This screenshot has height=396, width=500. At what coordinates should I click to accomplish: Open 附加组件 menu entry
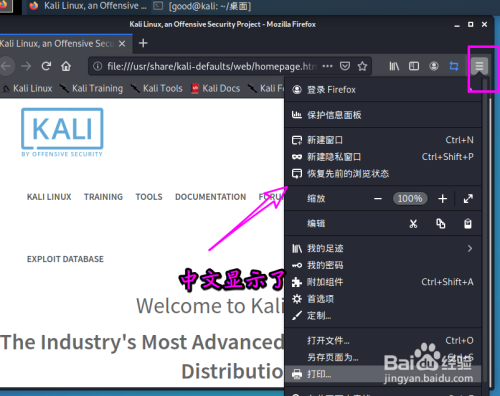coord(383,282)
